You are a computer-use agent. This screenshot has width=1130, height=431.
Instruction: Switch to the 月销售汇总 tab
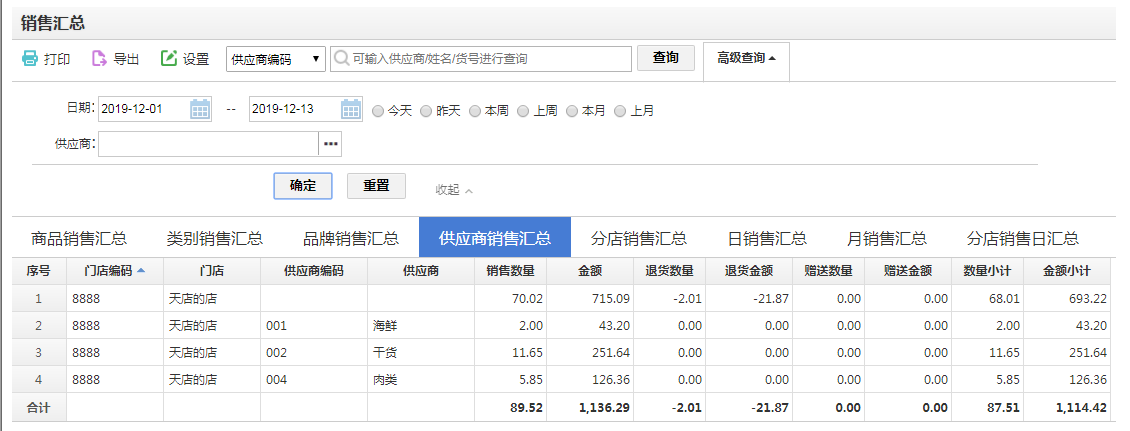[886, 238]
